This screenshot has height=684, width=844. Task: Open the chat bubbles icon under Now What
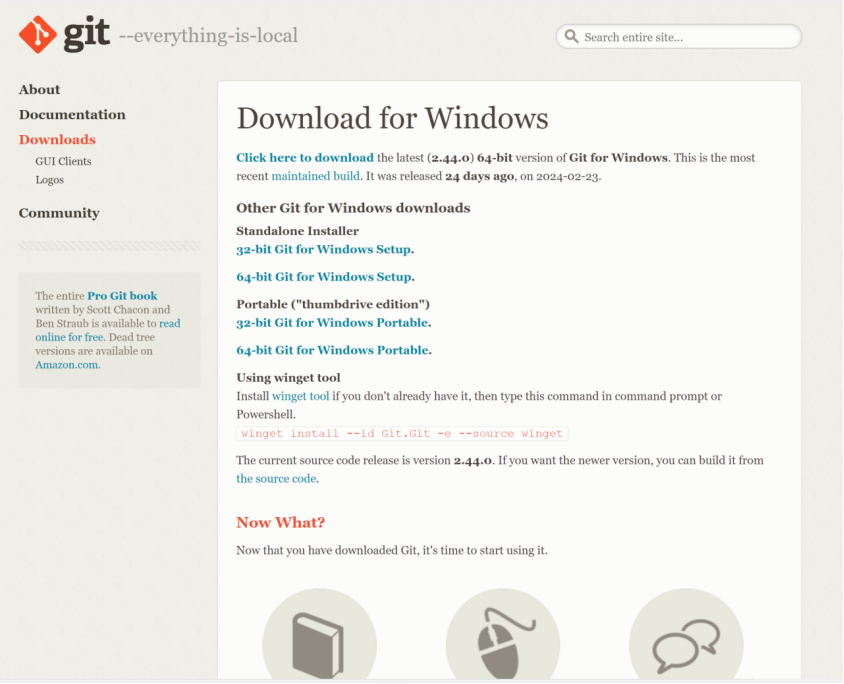pyautogui.click(x=686, y=634)
